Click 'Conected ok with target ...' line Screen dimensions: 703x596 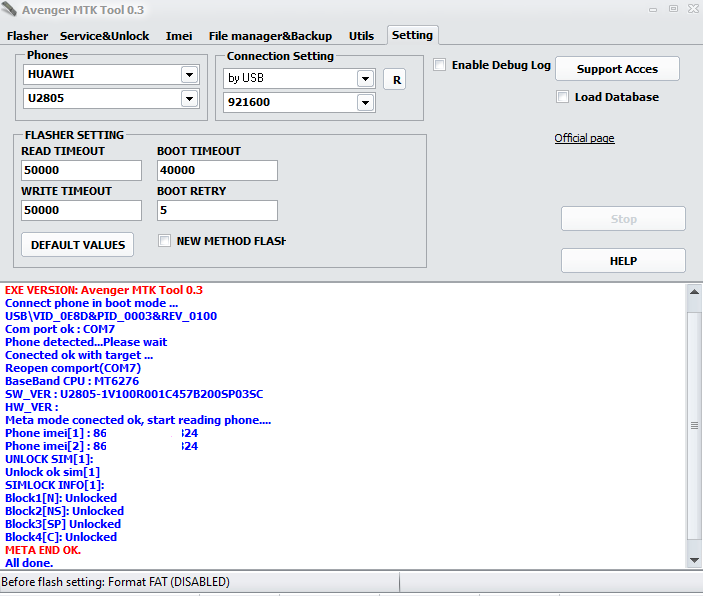pos(79,355)
